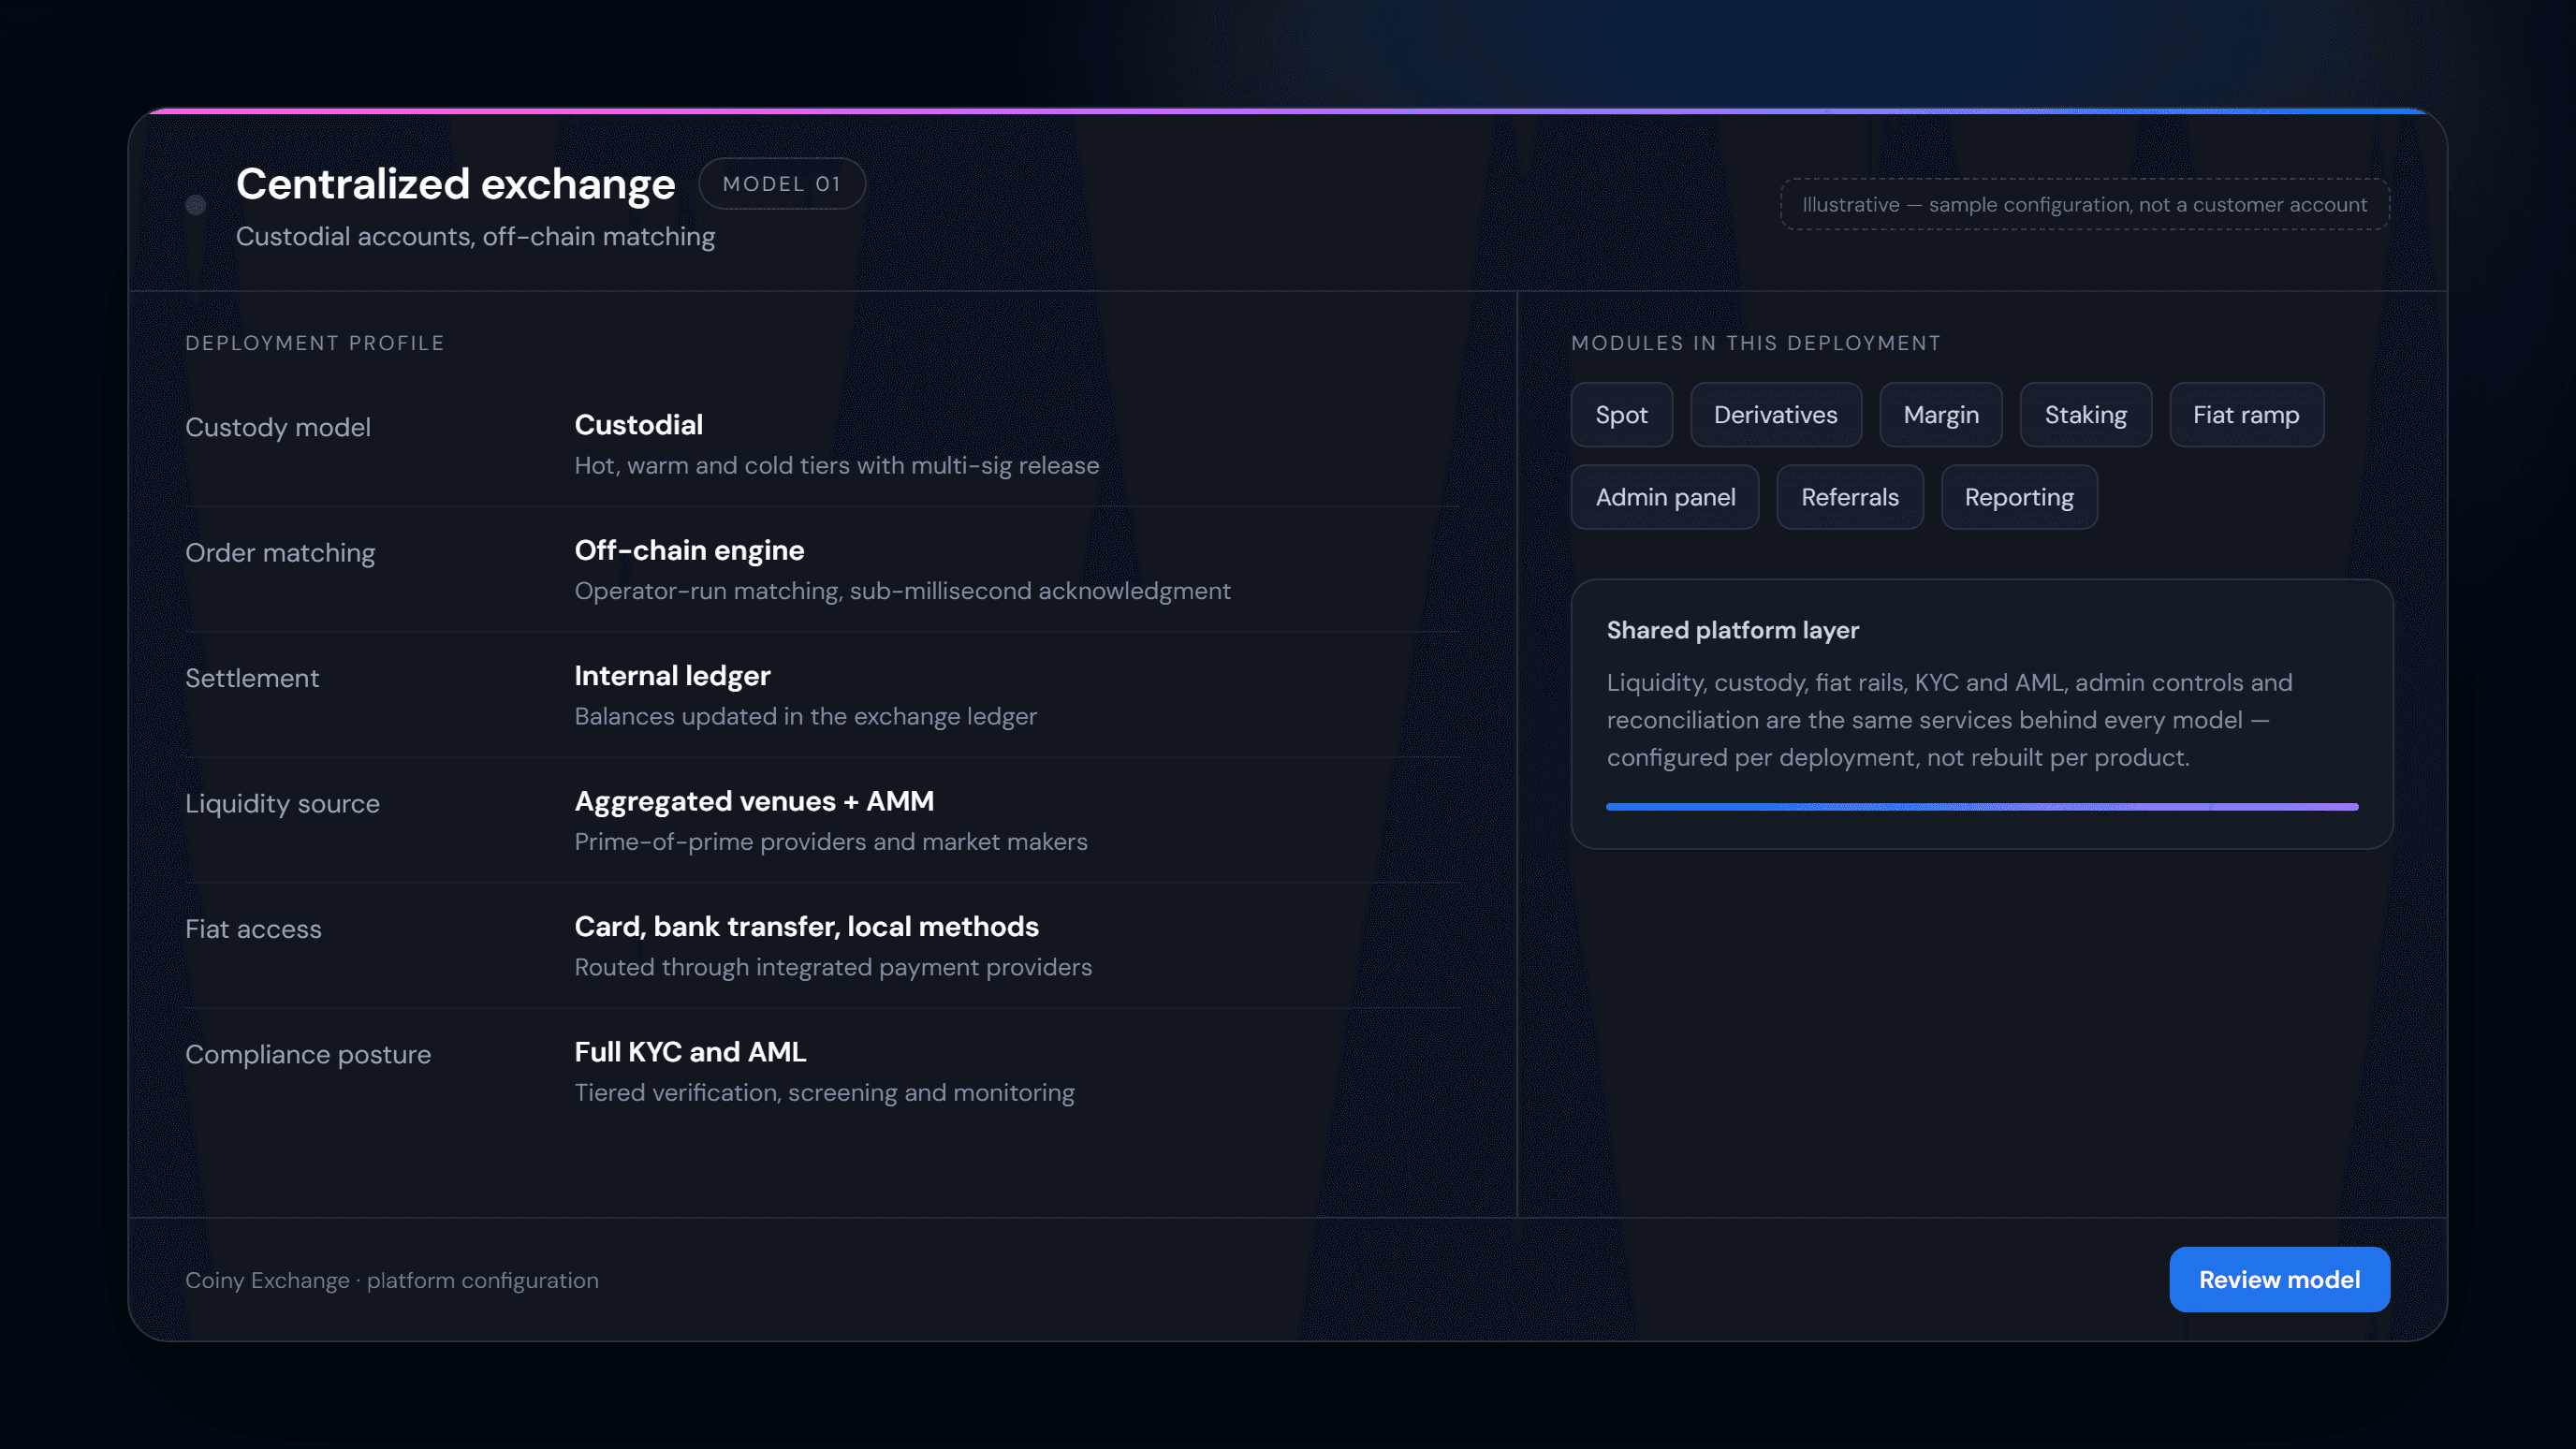Viewport: 2576px width, 1449px height.
Task: Click the Compliance posture row label
Action: (308, 1054)
